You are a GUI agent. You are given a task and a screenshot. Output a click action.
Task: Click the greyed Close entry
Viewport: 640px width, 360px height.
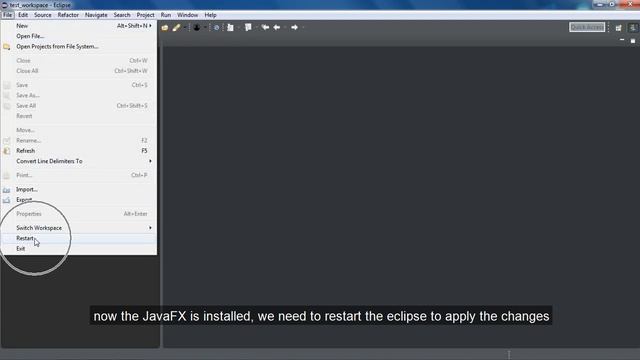(79, 60)
